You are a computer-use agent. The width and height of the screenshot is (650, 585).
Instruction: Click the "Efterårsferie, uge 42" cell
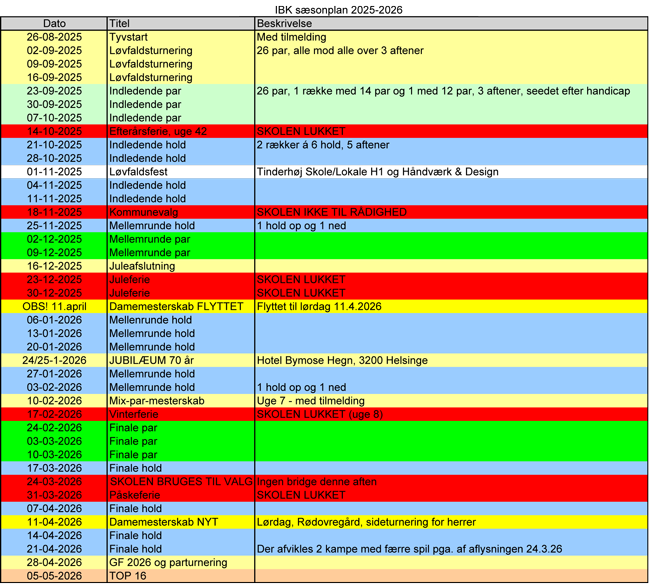pos(158,131)
